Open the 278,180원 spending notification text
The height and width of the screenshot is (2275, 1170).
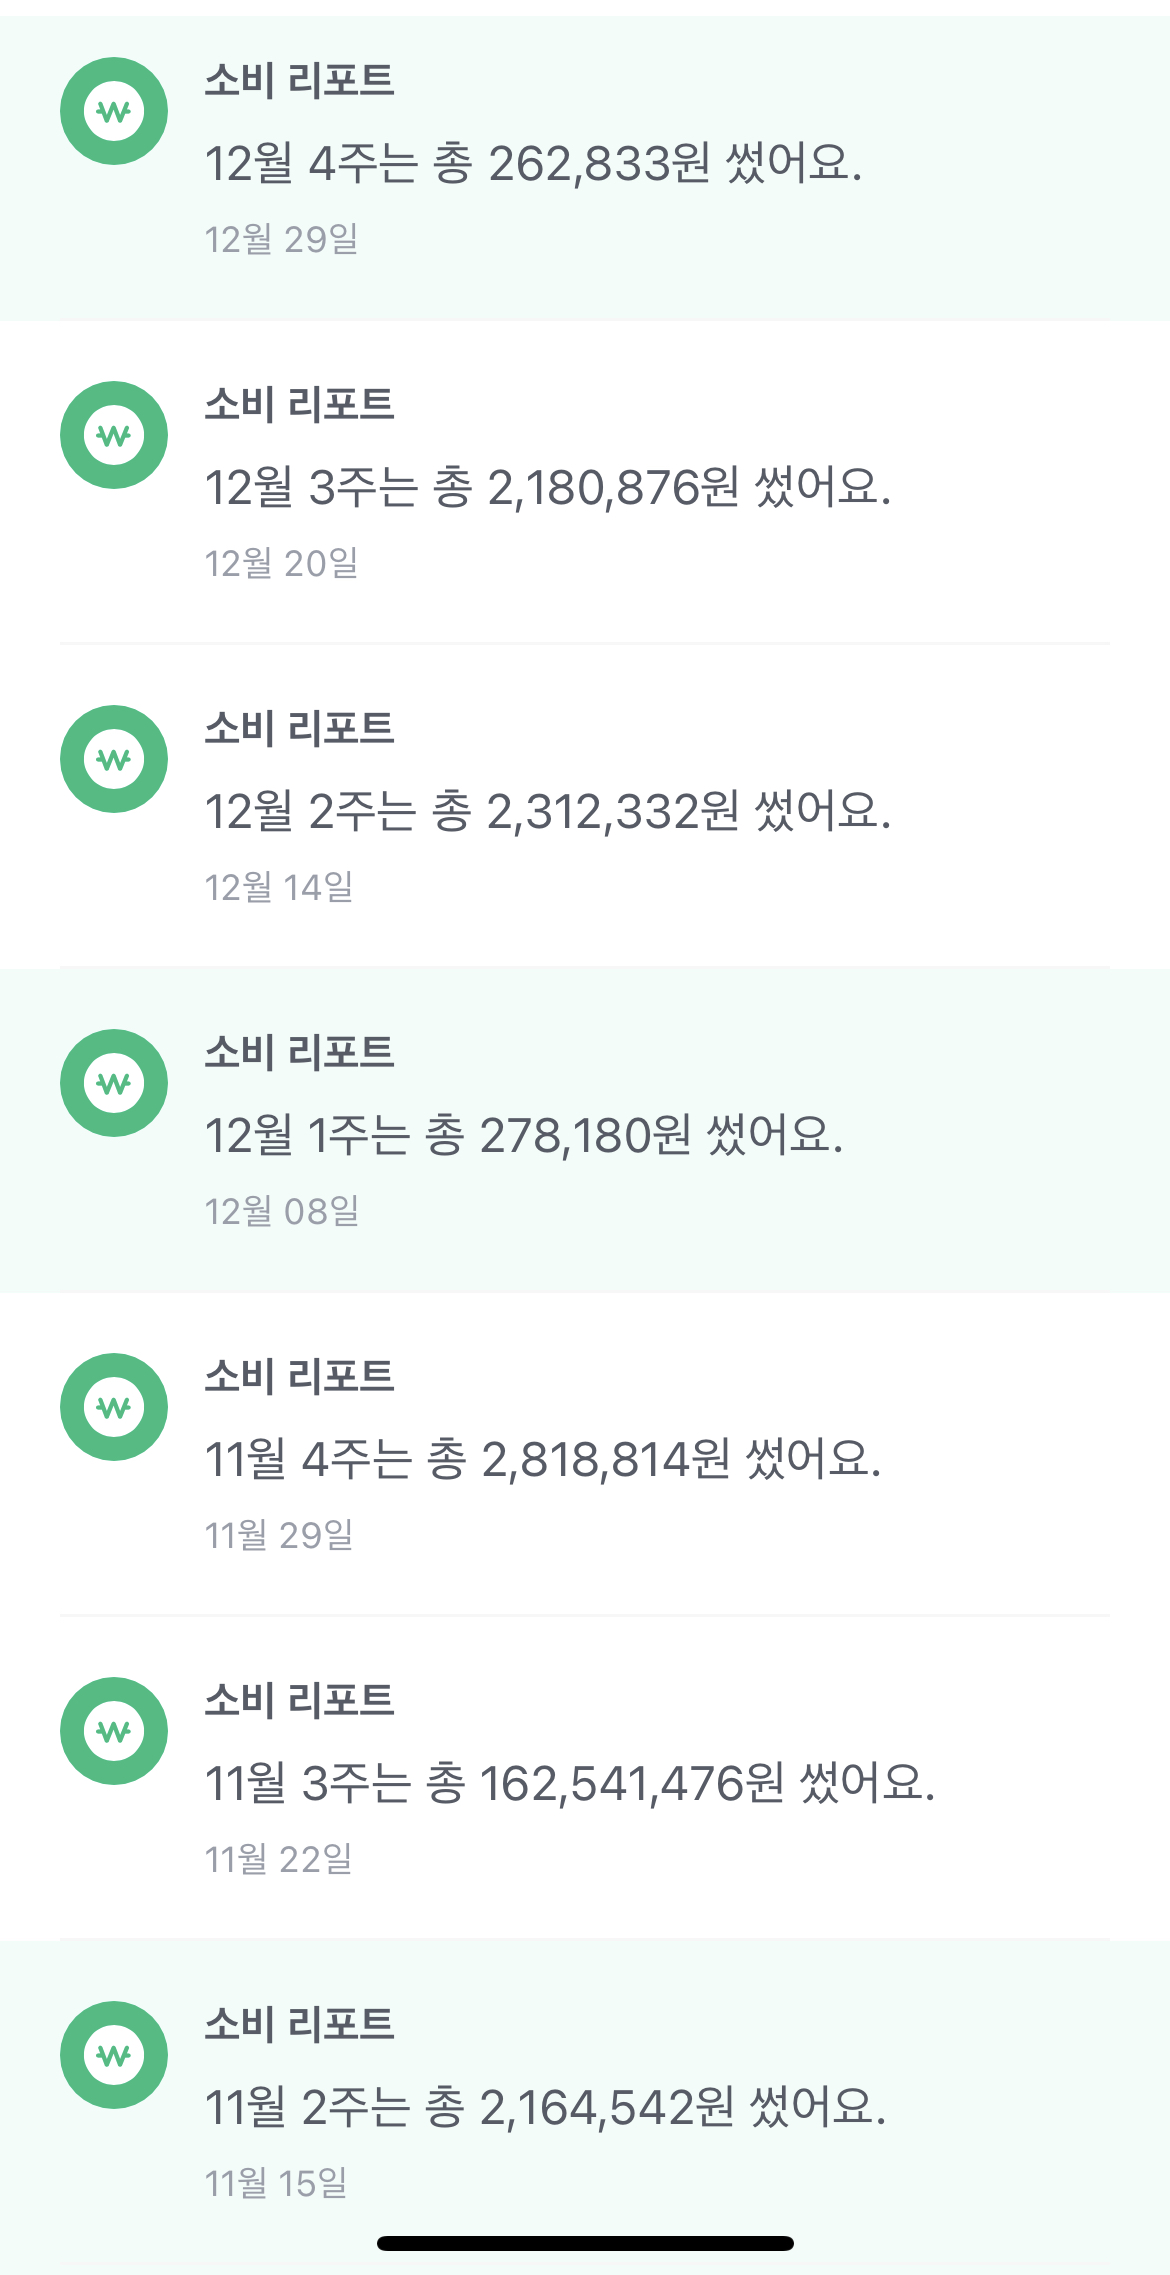click(524, 1135)
